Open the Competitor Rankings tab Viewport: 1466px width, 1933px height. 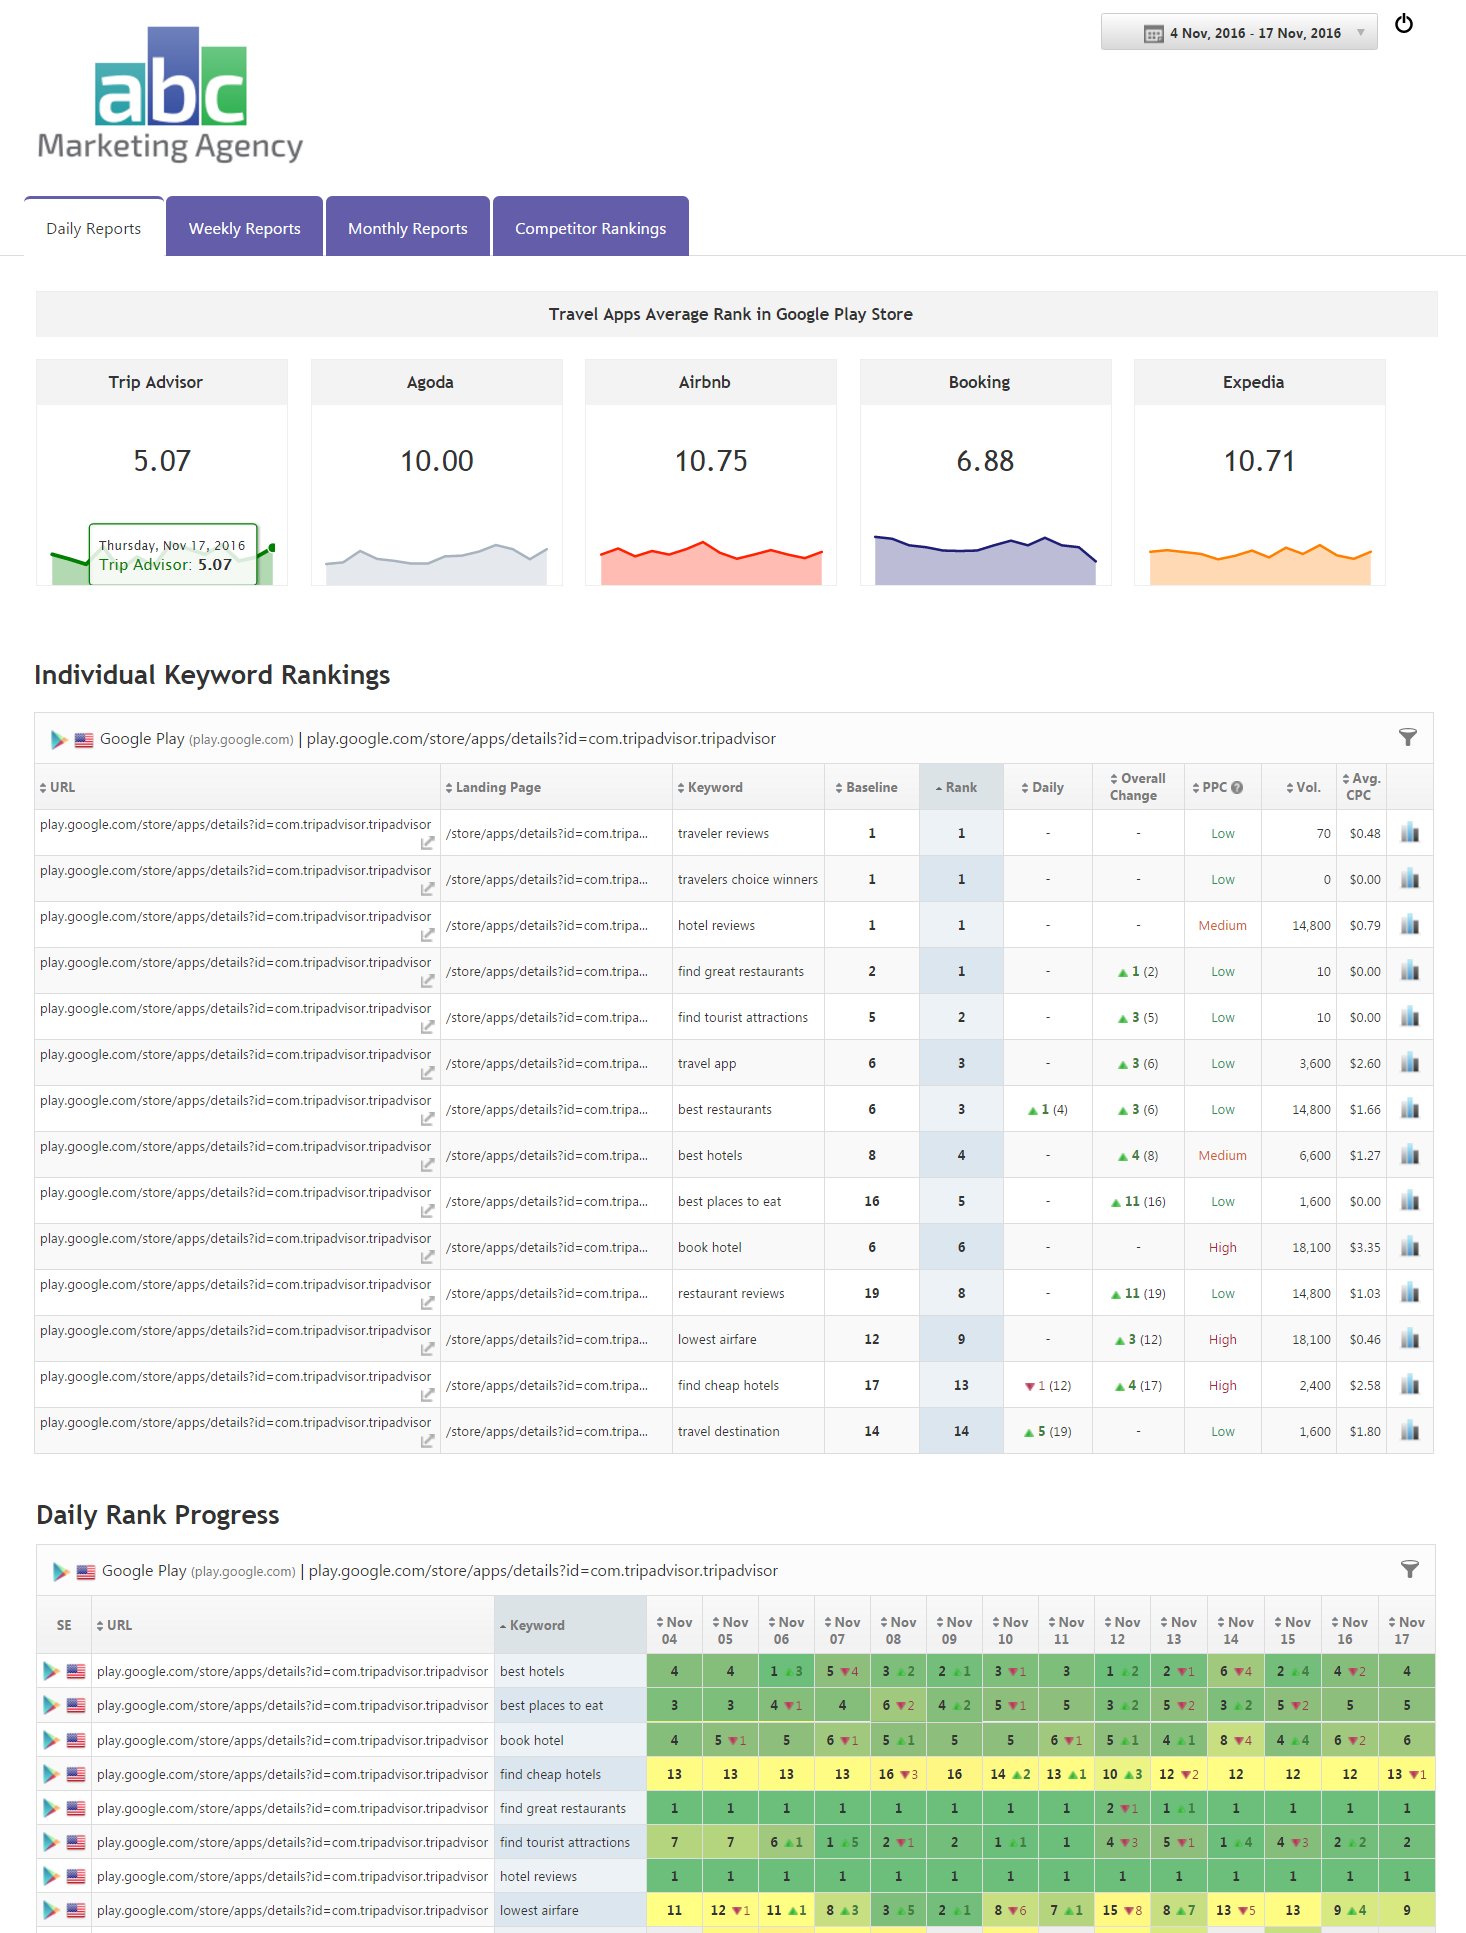pyautogui.click(x=590, y=228)
